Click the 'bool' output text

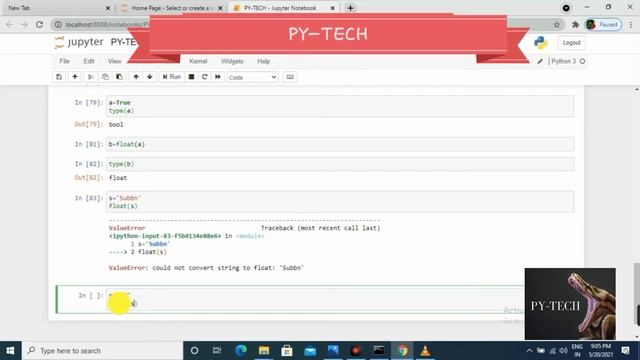coord(116,124)
